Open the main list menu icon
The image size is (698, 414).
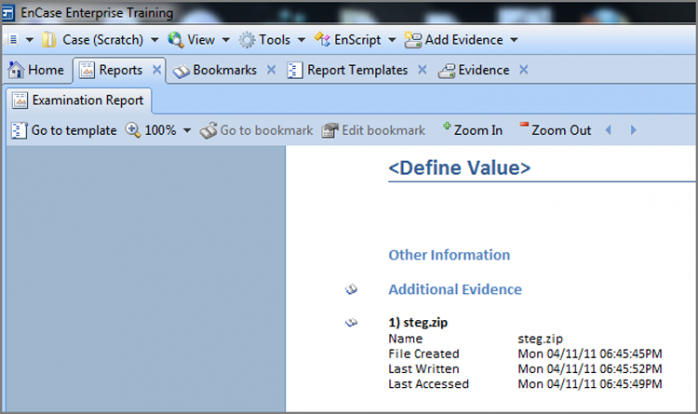point(13,40)
